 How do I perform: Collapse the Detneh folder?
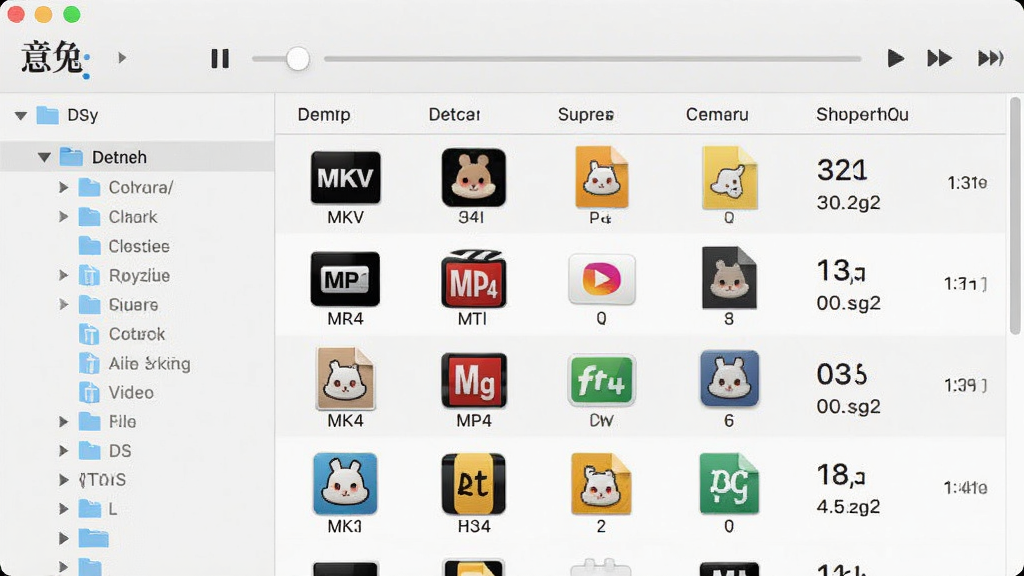44,157
